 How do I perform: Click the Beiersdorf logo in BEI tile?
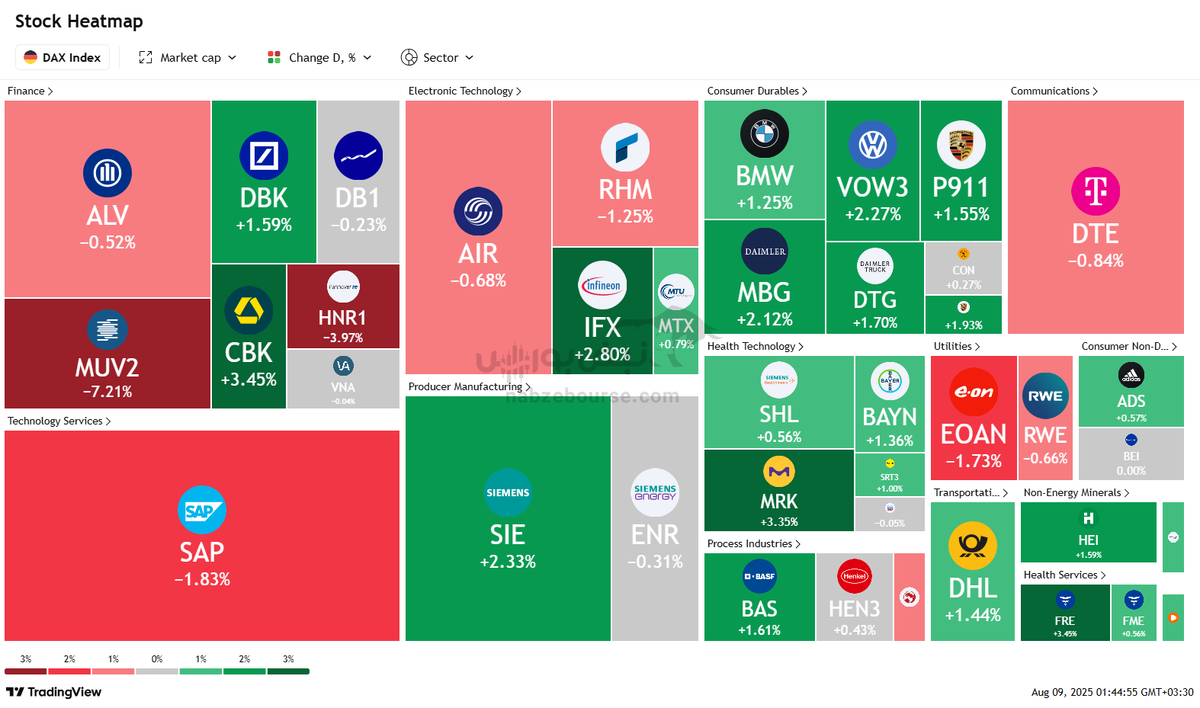(1131, 439)
